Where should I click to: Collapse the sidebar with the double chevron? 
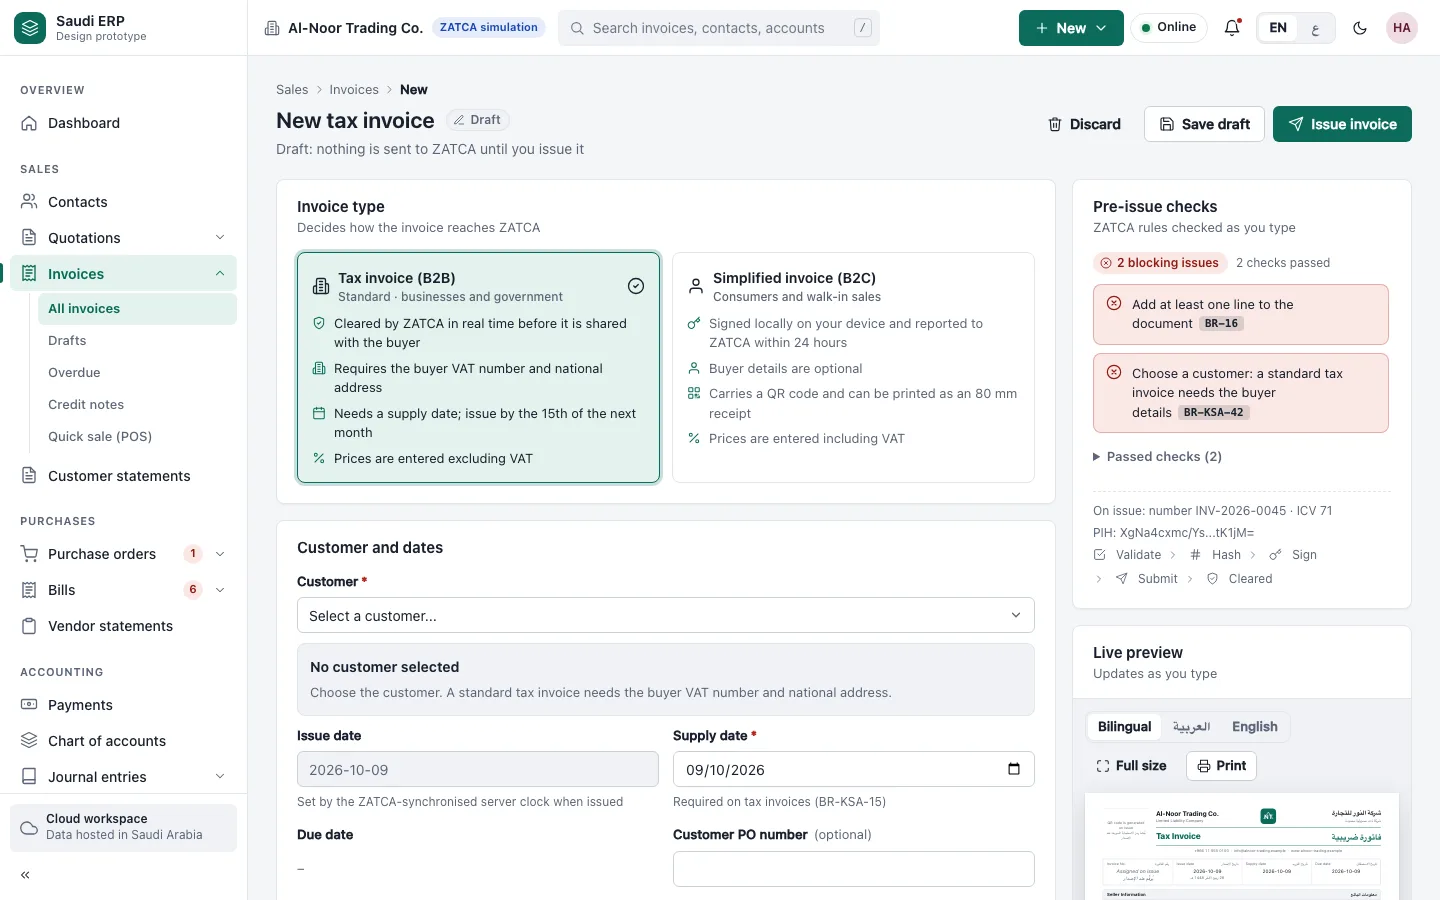coord(26,875)
